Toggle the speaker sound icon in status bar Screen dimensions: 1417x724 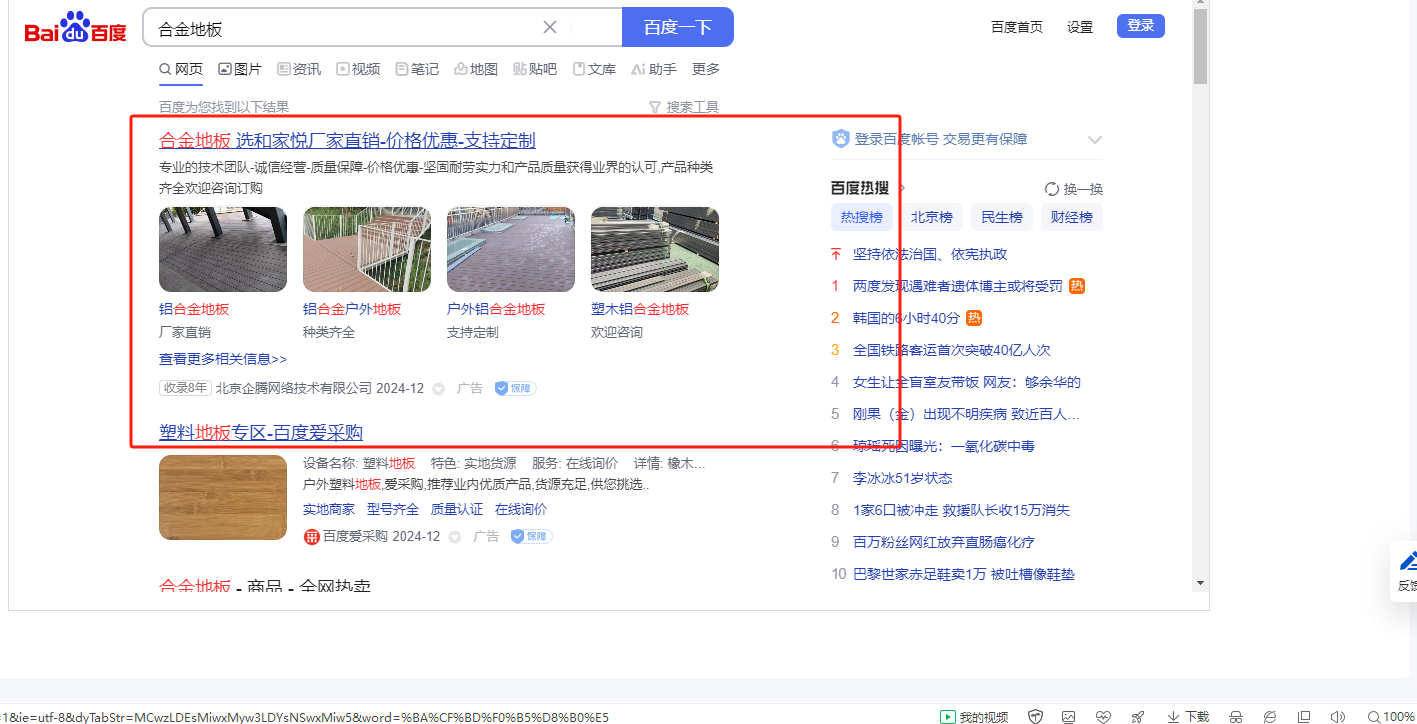(1337, 716)
